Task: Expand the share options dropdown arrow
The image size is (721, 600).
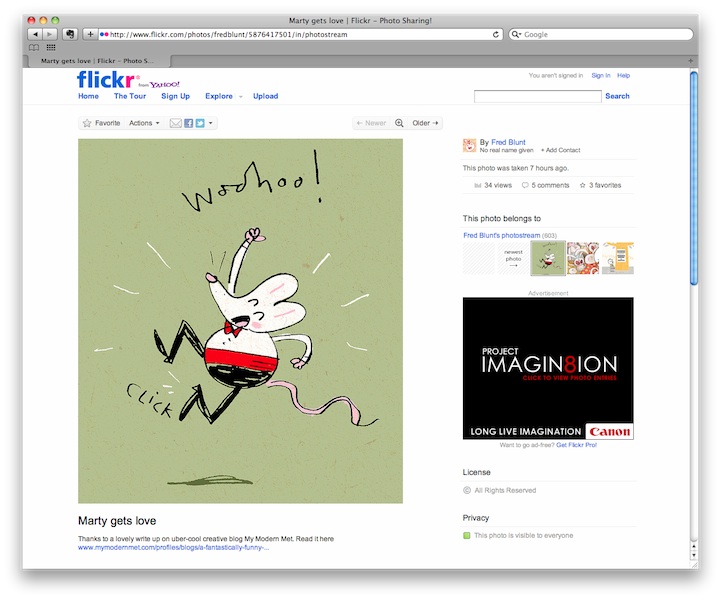Action: [211, 123]
